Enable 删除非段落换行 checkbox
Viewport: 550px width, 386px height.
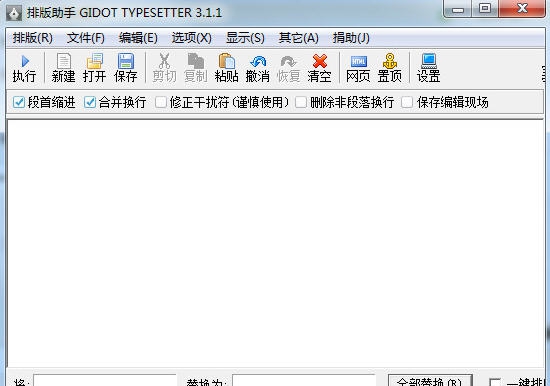[301, 102]
